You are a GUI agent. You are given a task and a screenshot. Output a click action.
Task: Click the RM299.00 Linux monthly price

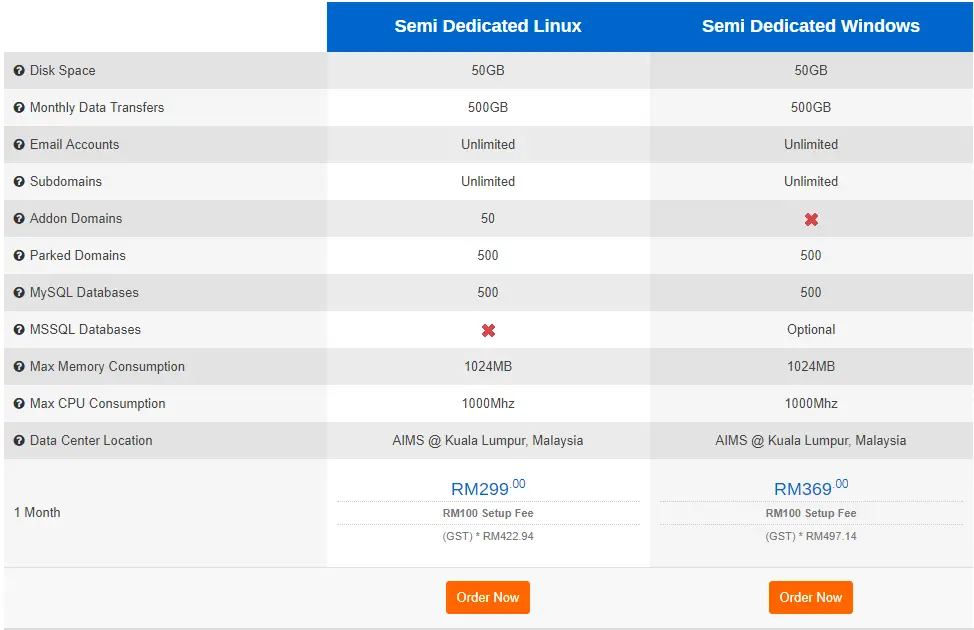pos(488,488)
